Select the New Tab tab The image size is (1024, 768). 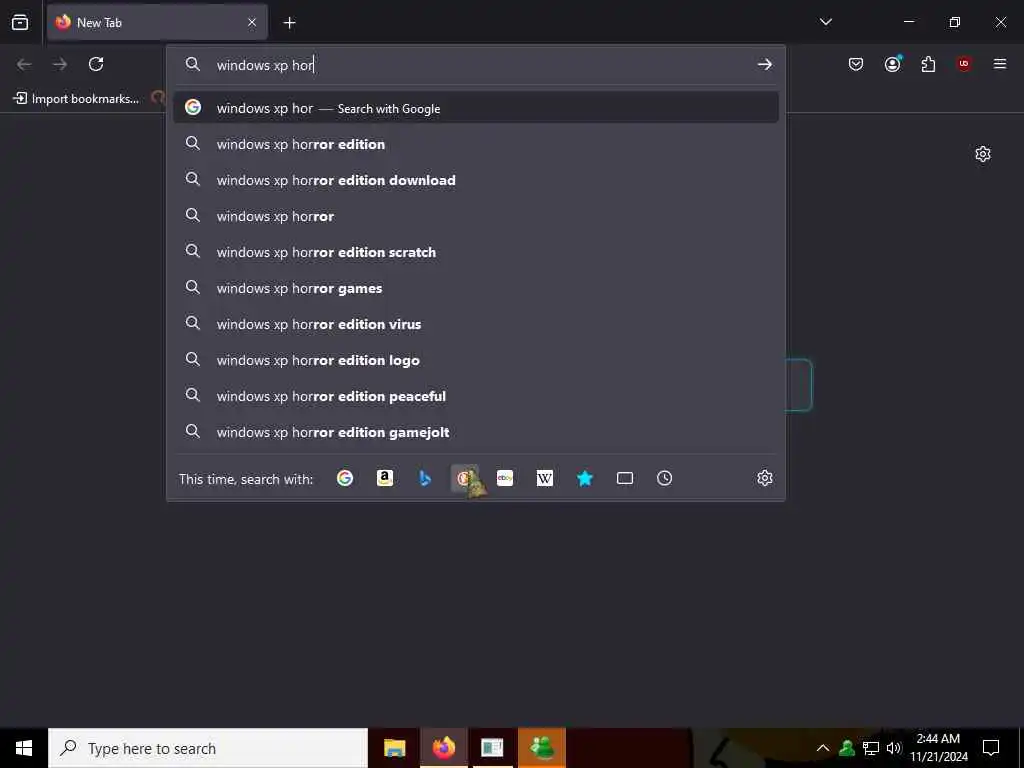(x=157, y=22)
